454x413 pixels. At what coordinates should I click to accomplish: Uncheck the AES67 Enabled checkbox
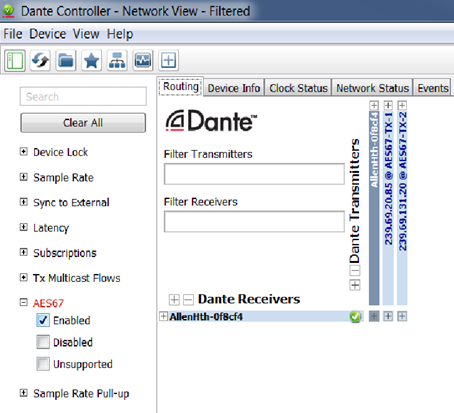point(43,320)
